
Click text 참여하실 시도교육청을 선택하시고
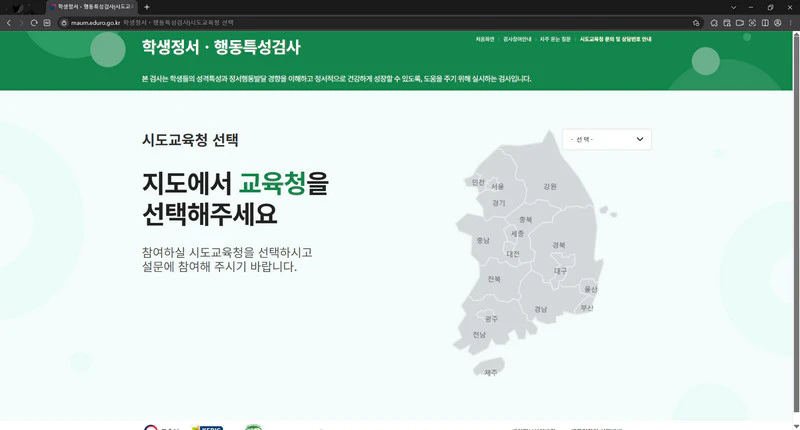(x=227, y=252)
